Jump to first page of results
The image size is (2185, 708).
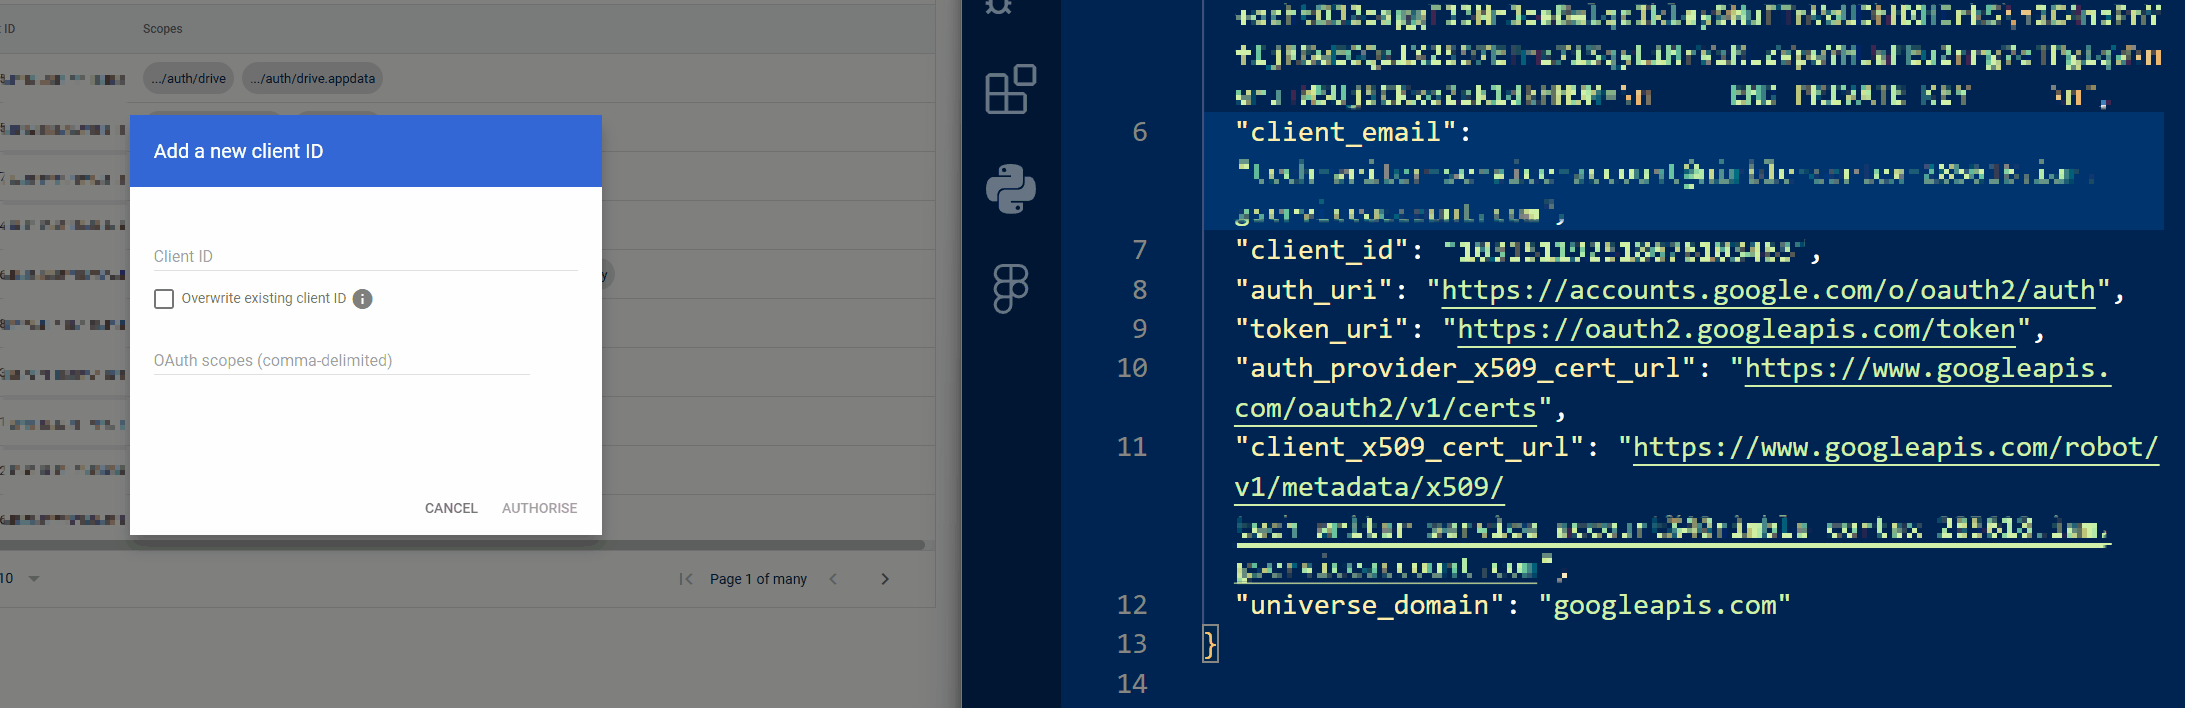coord(686,579)
